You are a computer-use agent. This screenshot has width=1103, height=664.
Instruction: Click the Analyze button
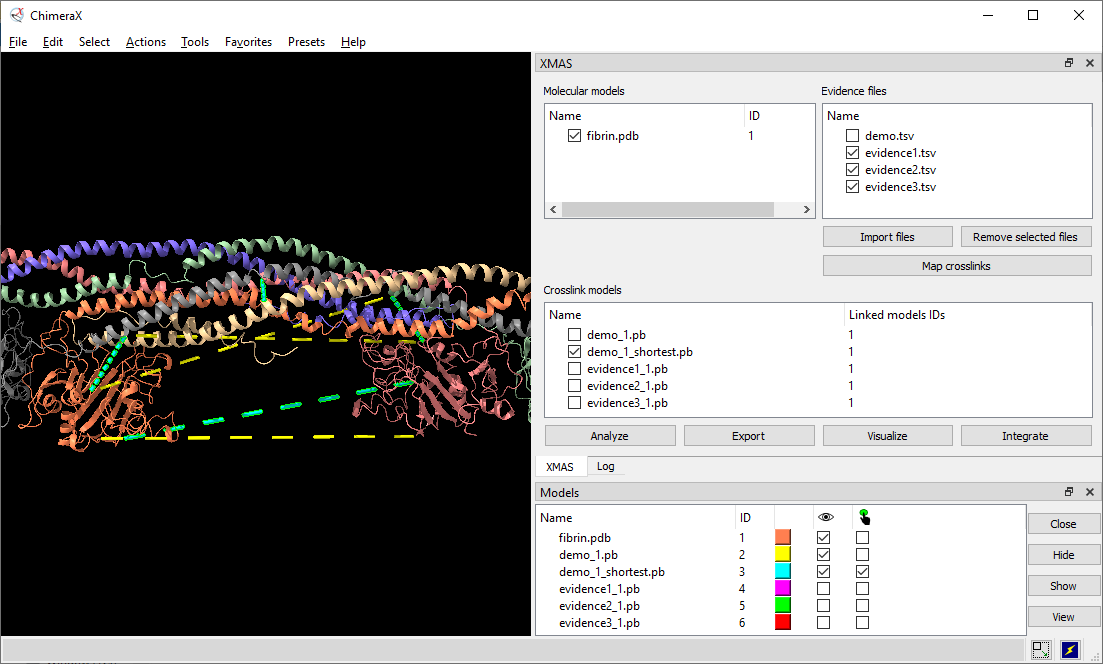tap(610, 436)
